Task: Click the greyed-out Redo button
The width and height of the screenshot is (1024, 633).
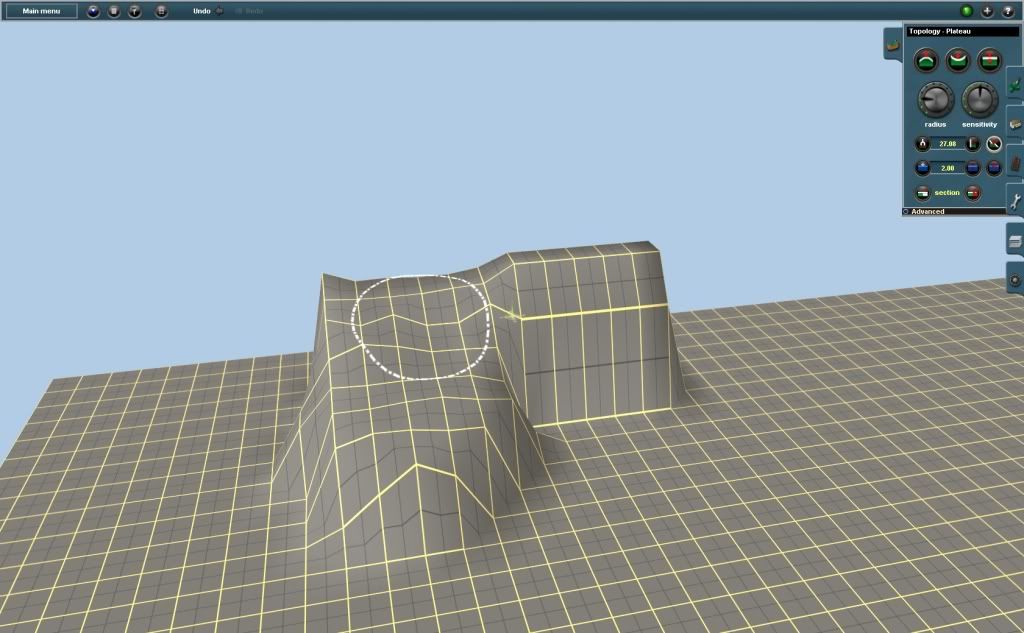Action: click(249, 11)
